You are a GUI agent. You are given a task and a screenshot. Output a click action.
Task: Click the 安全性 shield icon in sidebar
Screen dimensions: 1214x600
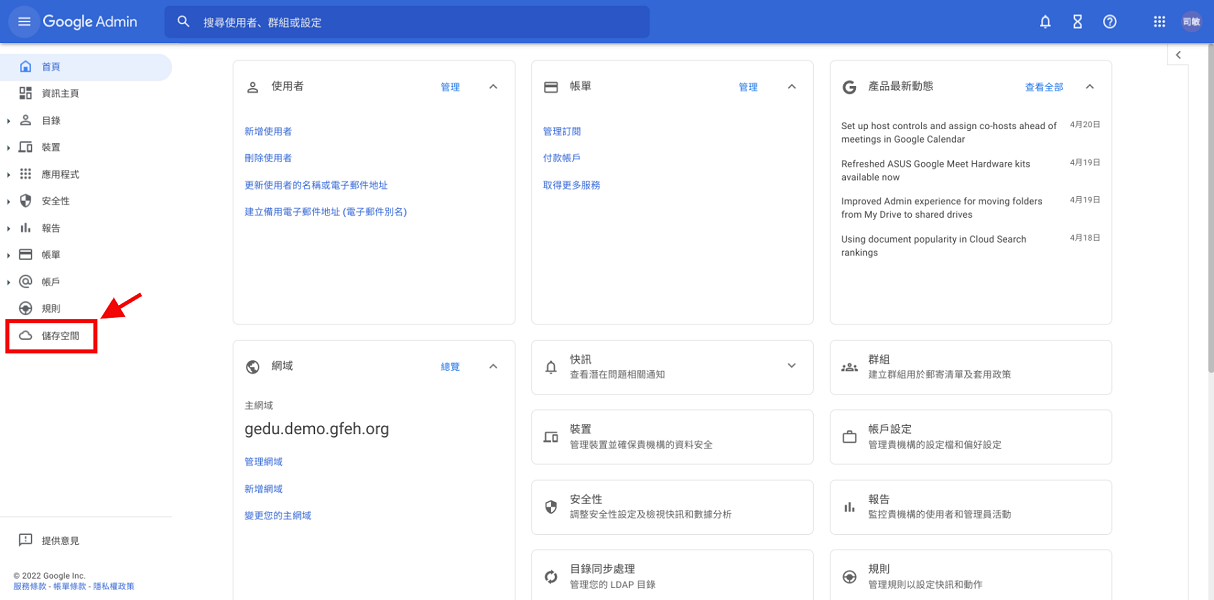pos(26,201)
